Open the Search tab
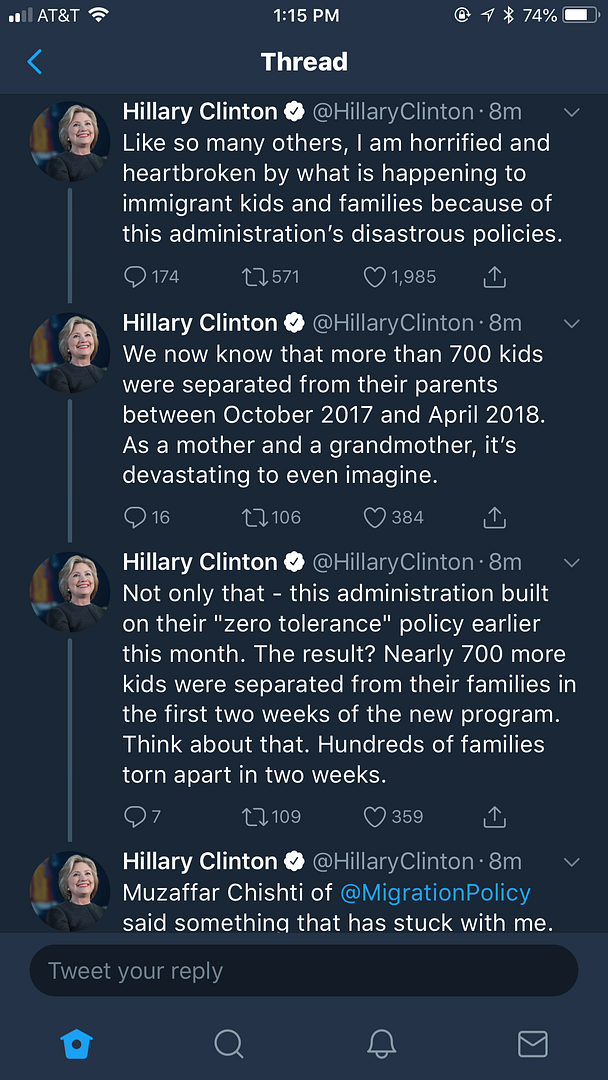 (x=229, y=1044)
